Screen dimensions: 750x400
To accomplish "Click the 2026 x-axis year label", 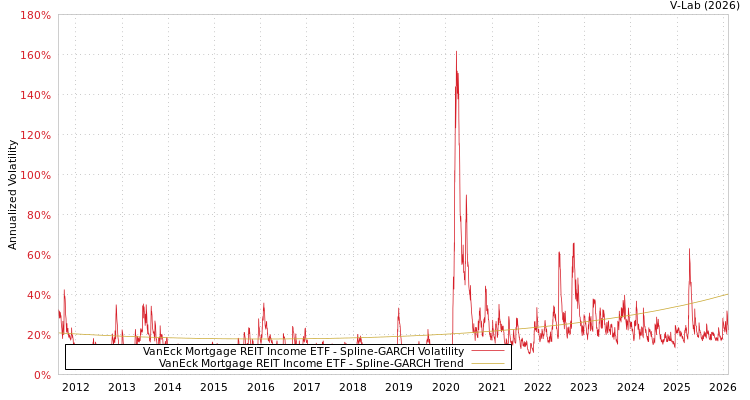I will point(723,387).
